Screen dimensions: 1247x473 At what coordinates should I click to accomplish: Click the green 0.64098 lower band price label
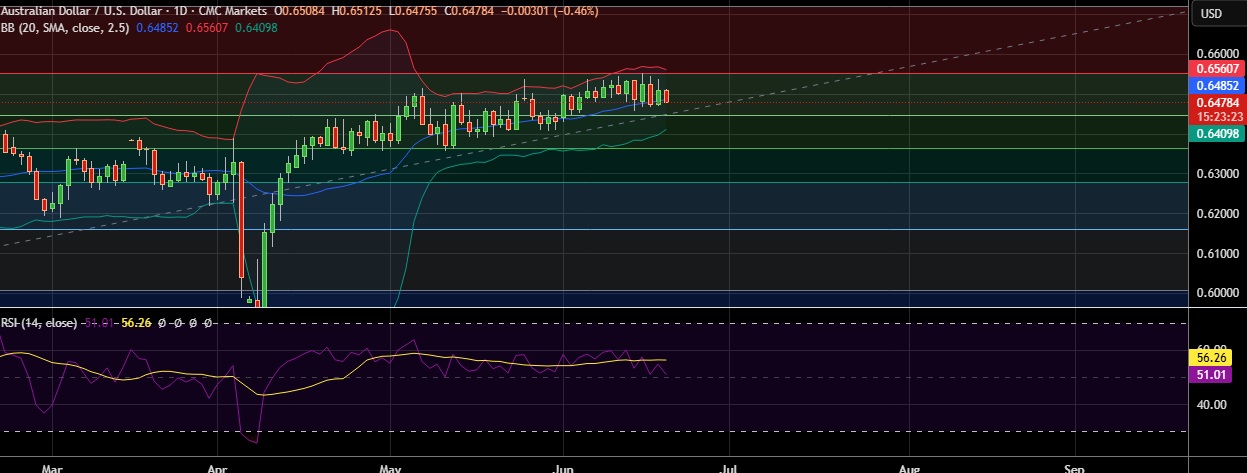[x=1217, y=133]
